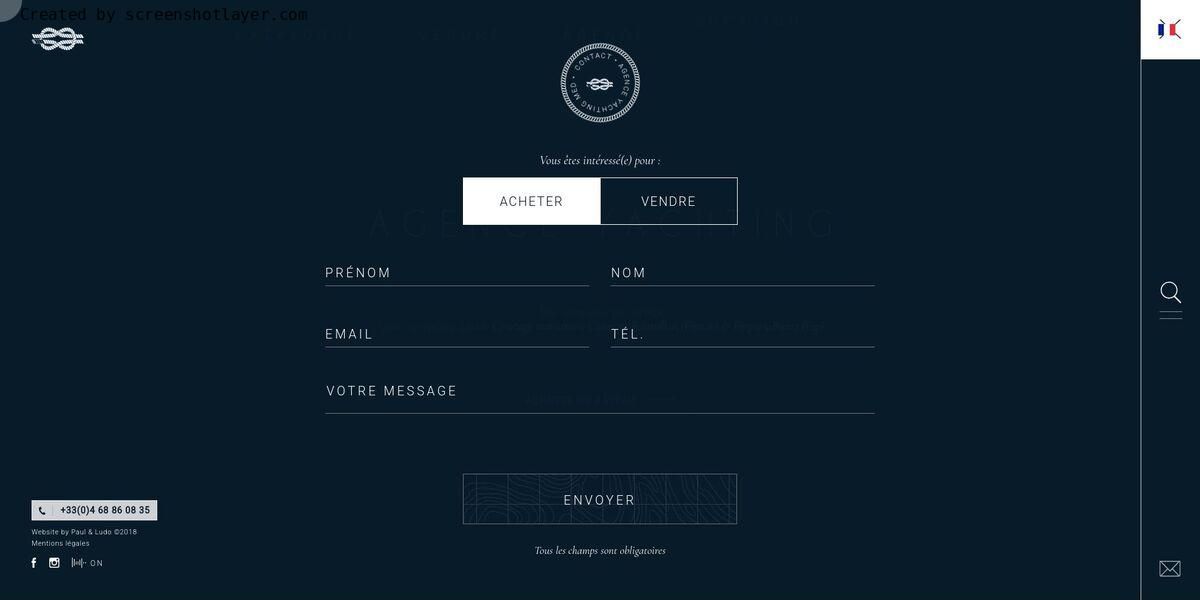Focus the PRÉNOM input field
1200x600 pixels.
pyautogui.click(x=456, y=273)
